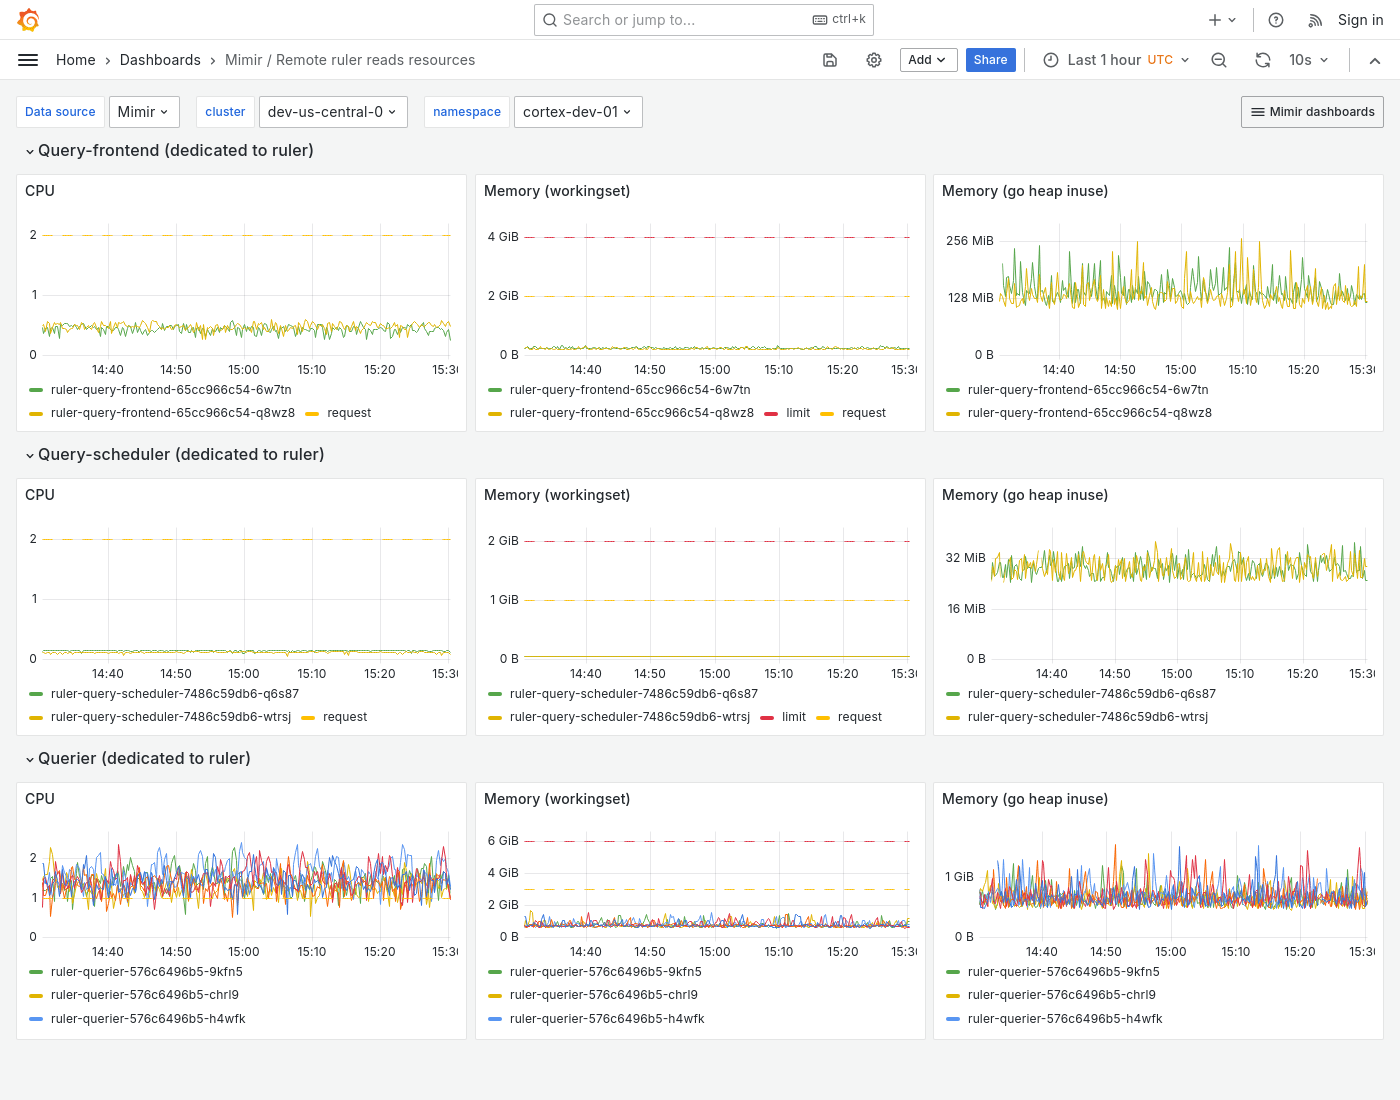Hide ruler-query-frontend-65cc966c54-6w7tn in CPU legend
The image size is (1400, 1100).
tap(171, 390)
